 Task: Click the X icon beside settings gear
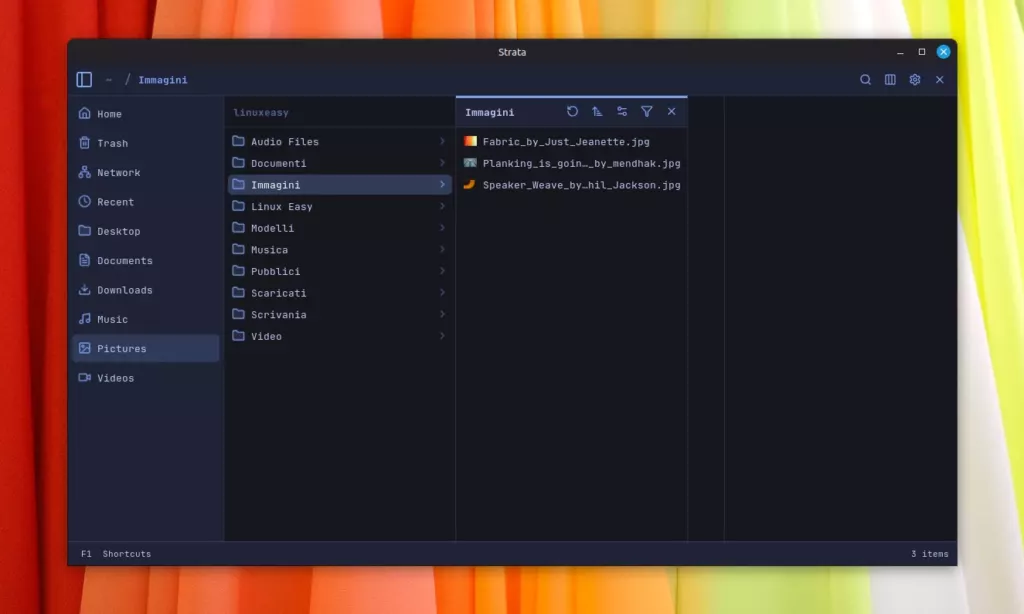point(940,80)
